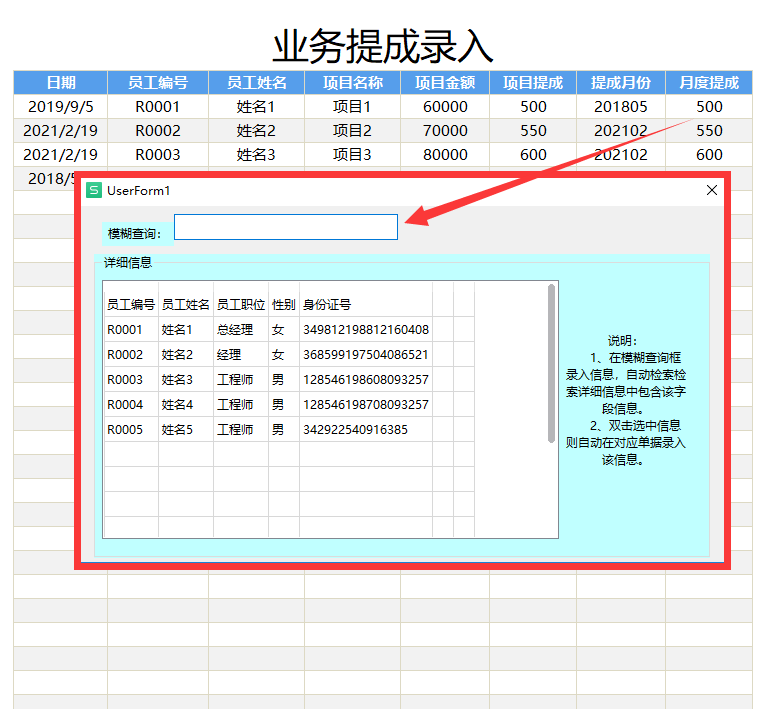Click the 业务提成录入 title
Viewport: 770px width, 709px height.
[383, 47]
